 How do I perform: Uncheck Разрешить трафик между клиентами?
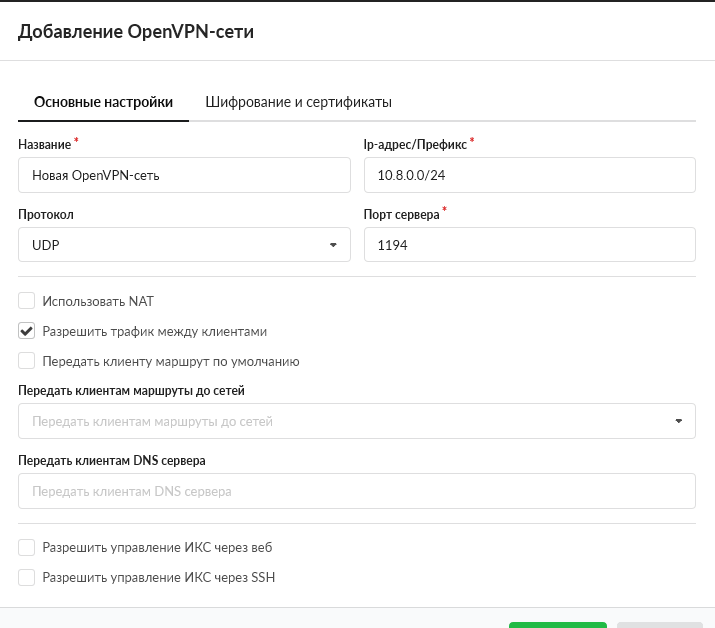point(26,331)
